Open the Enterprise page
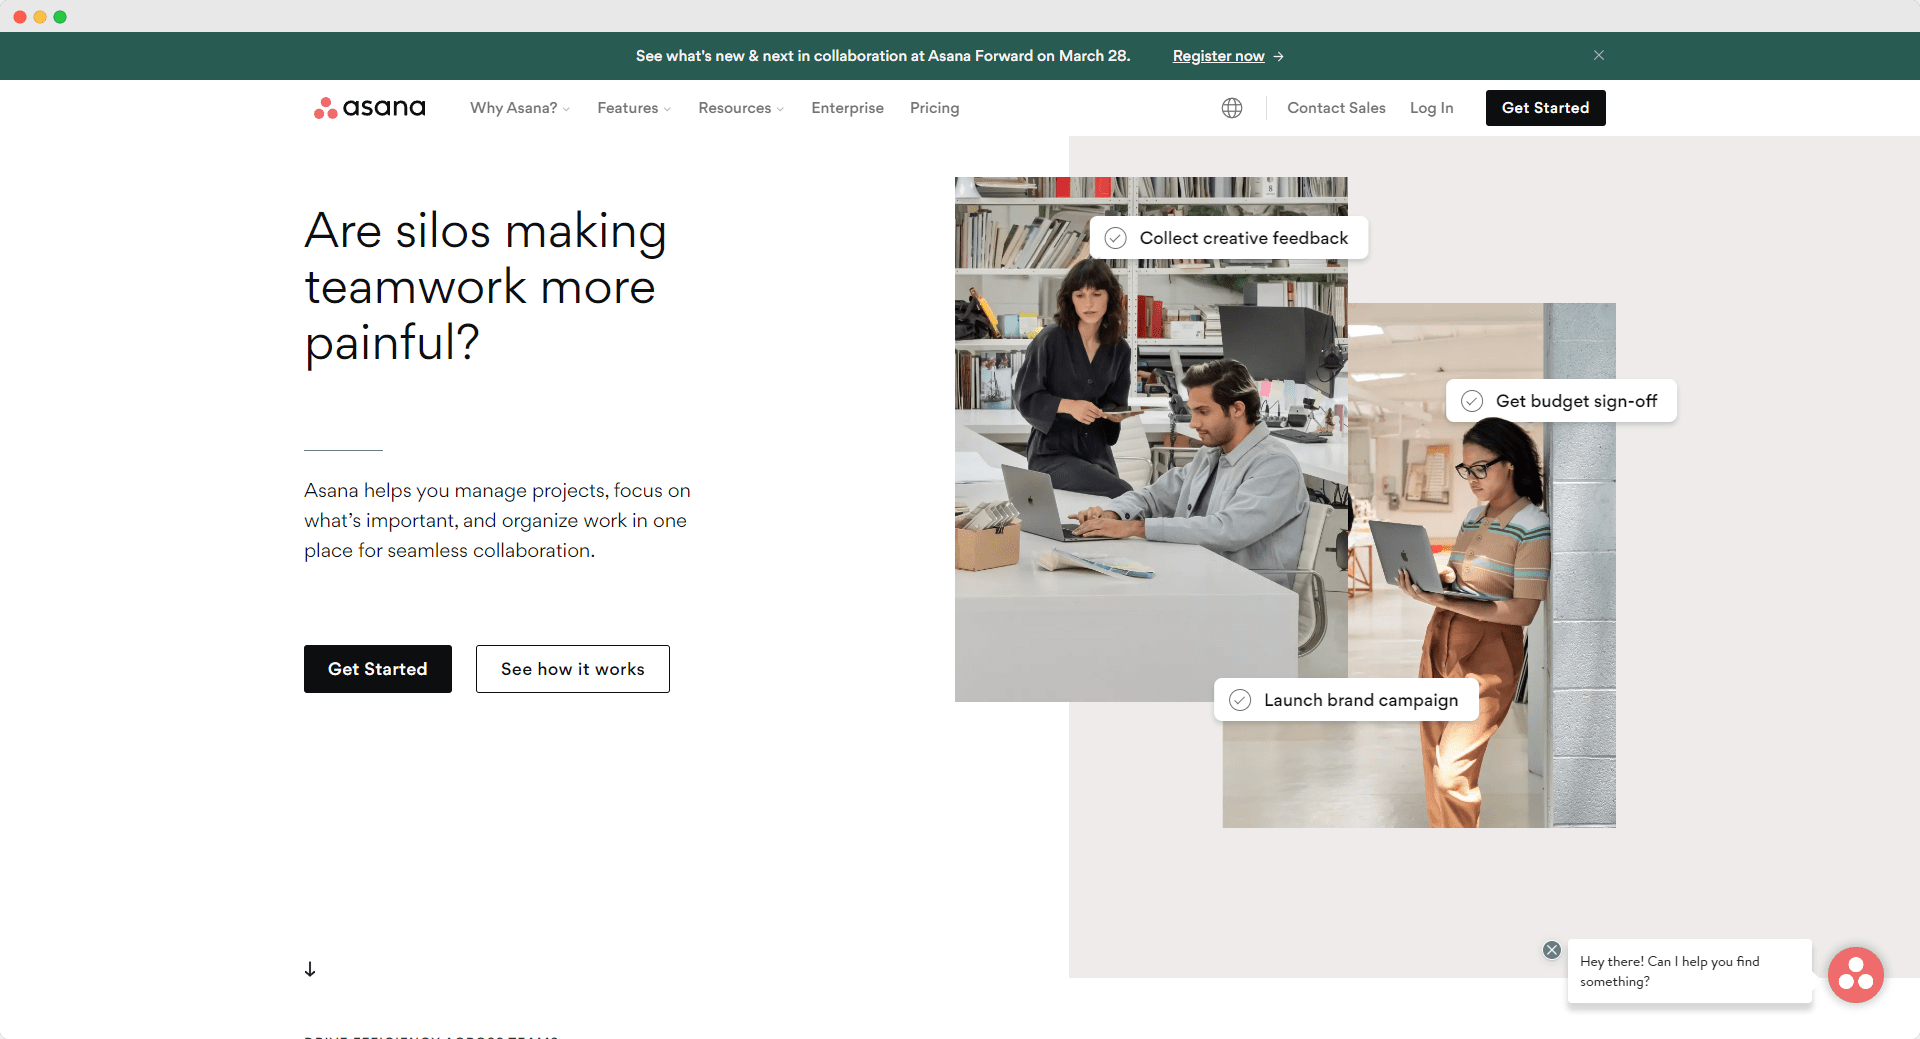 click(847, 108)
